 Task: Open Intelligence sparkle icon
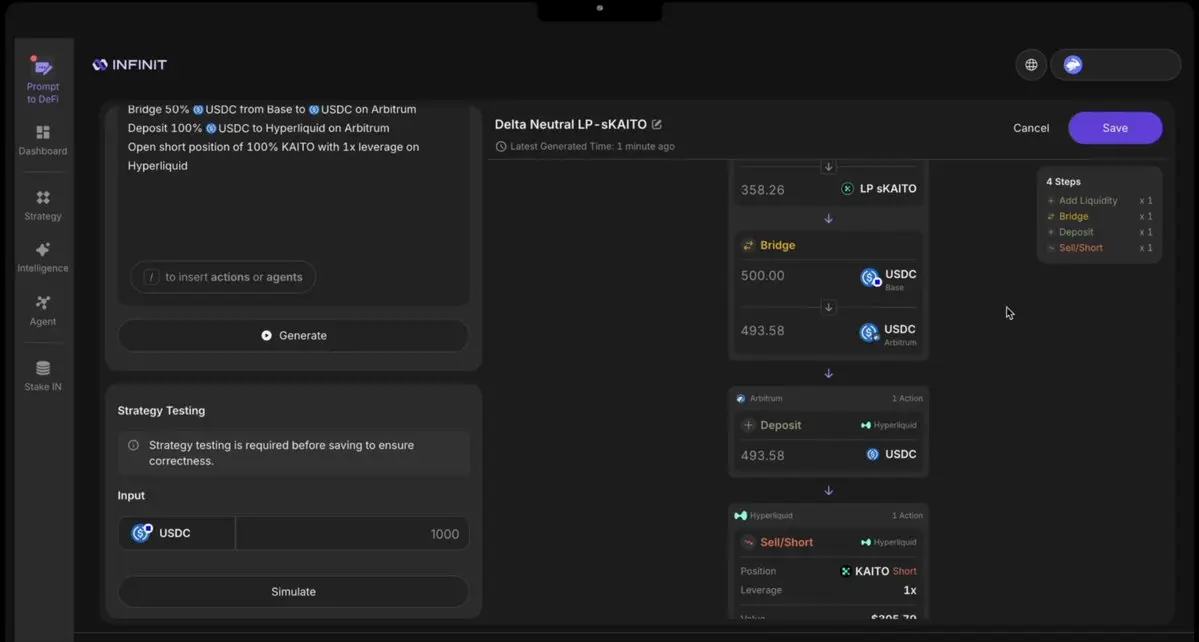point(43,250)
